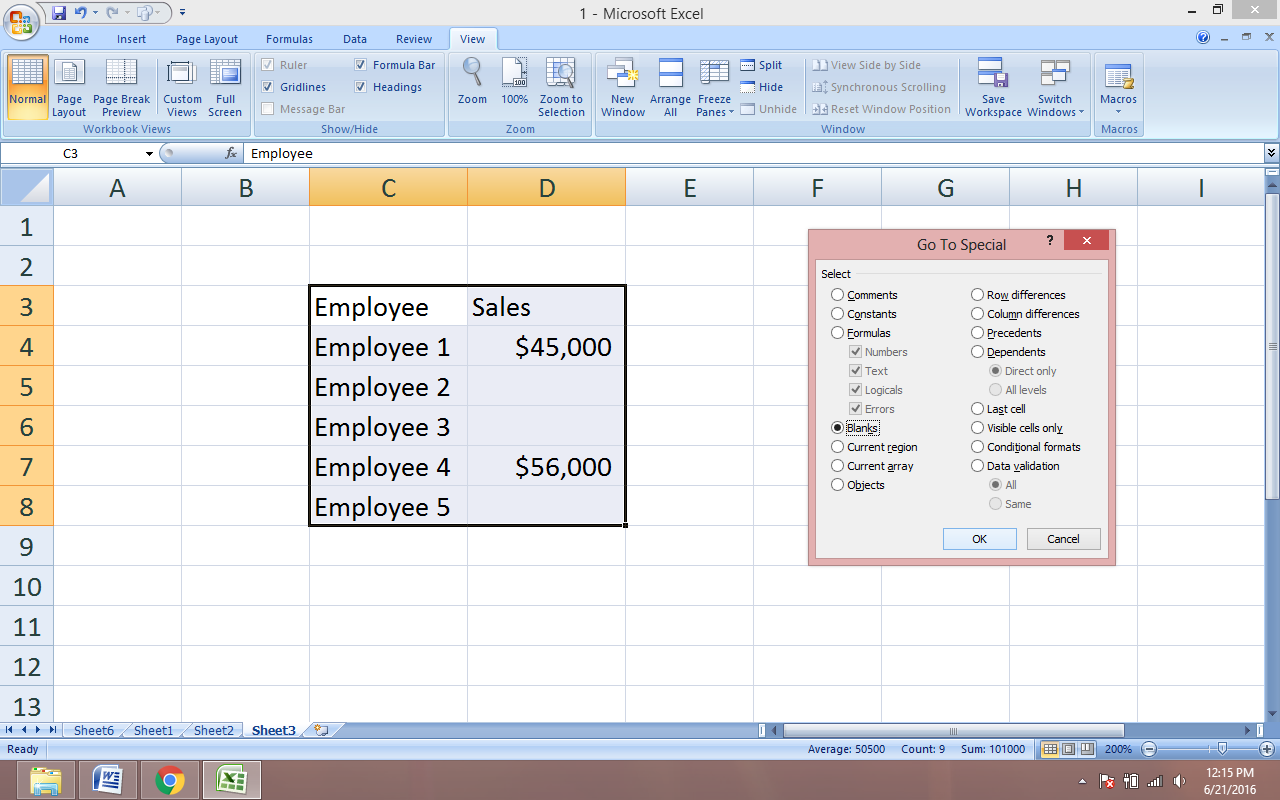Toggle the Gridlines checkbox
Screen dimensions: 1280x800
coord(268,87)
